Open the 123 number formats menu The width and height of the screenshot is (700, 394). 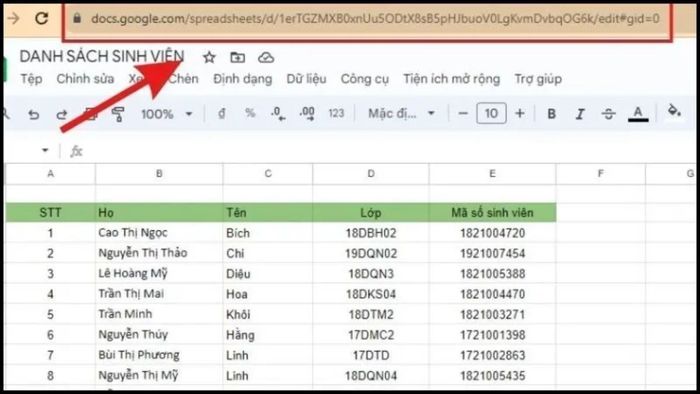[336, 114]
